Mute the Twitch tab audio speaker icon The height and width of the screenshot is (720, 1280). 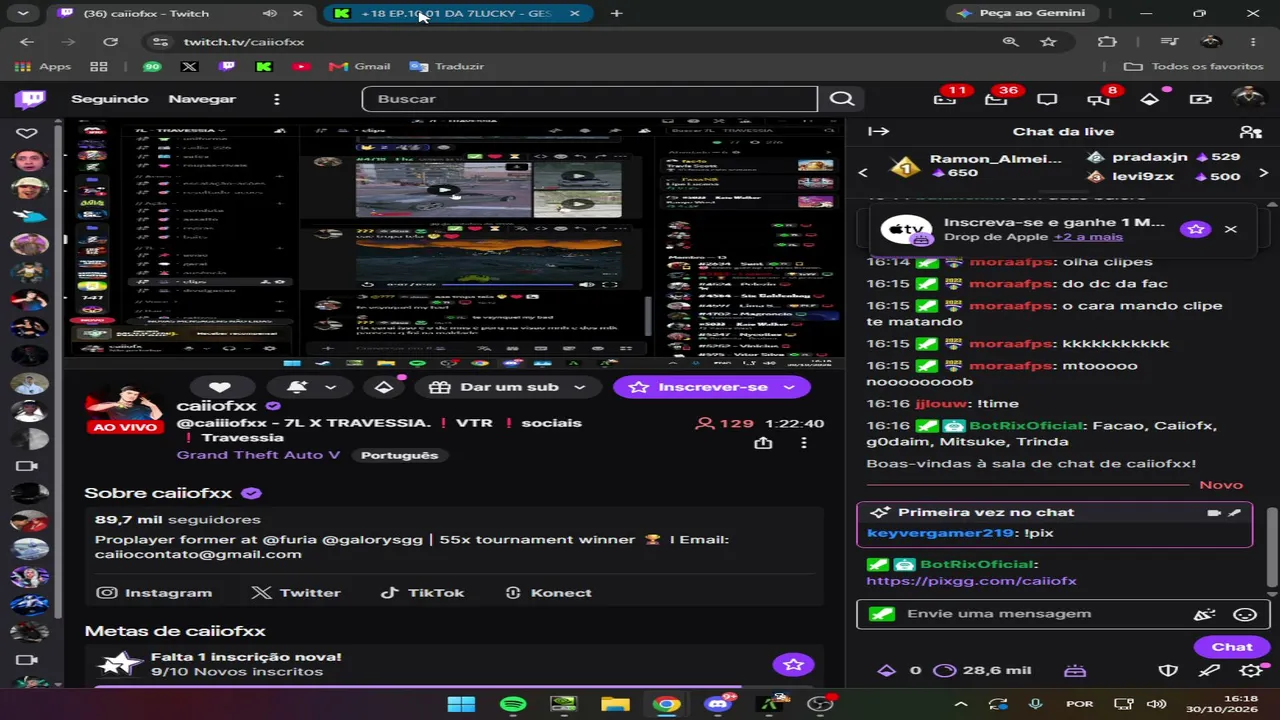pos(270,14)
